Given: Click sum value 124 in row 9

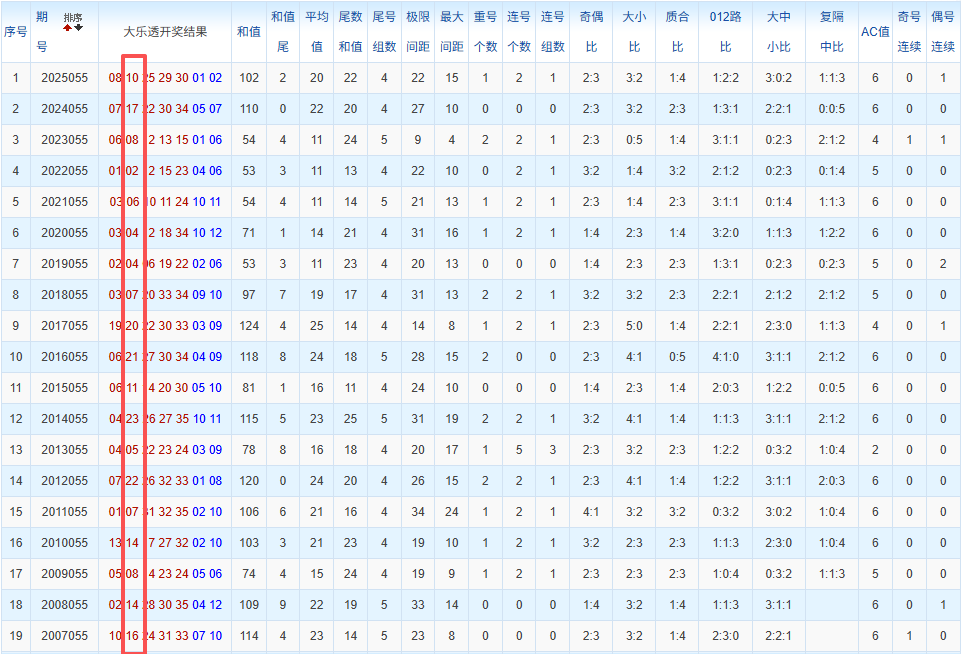Looking at the screenshot, I should click(249, 326).
